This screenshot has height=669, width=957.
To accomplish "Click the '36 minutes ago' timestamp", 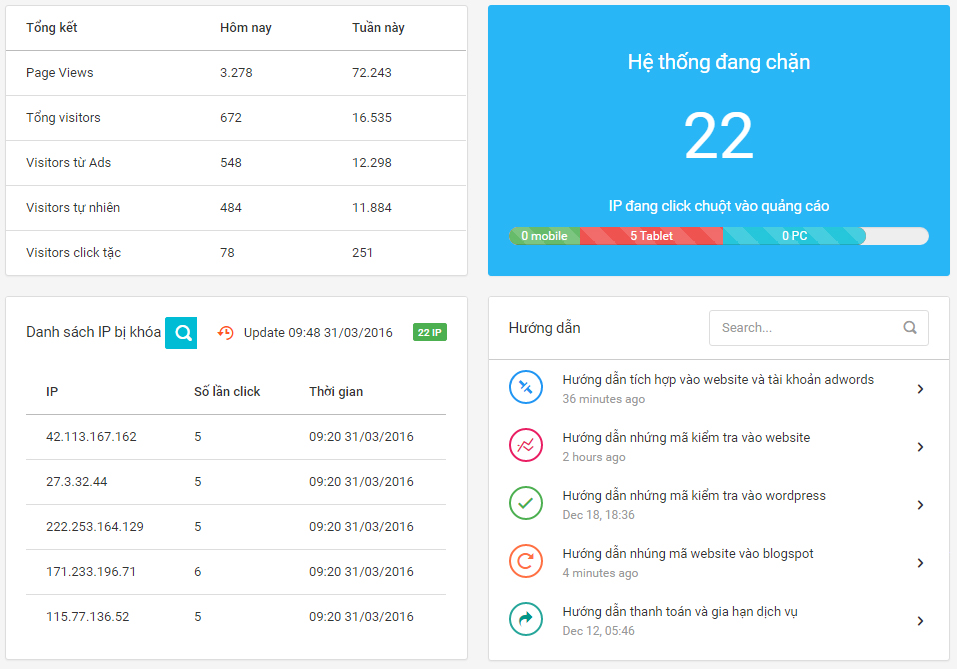I will click(x=603, y=399).
